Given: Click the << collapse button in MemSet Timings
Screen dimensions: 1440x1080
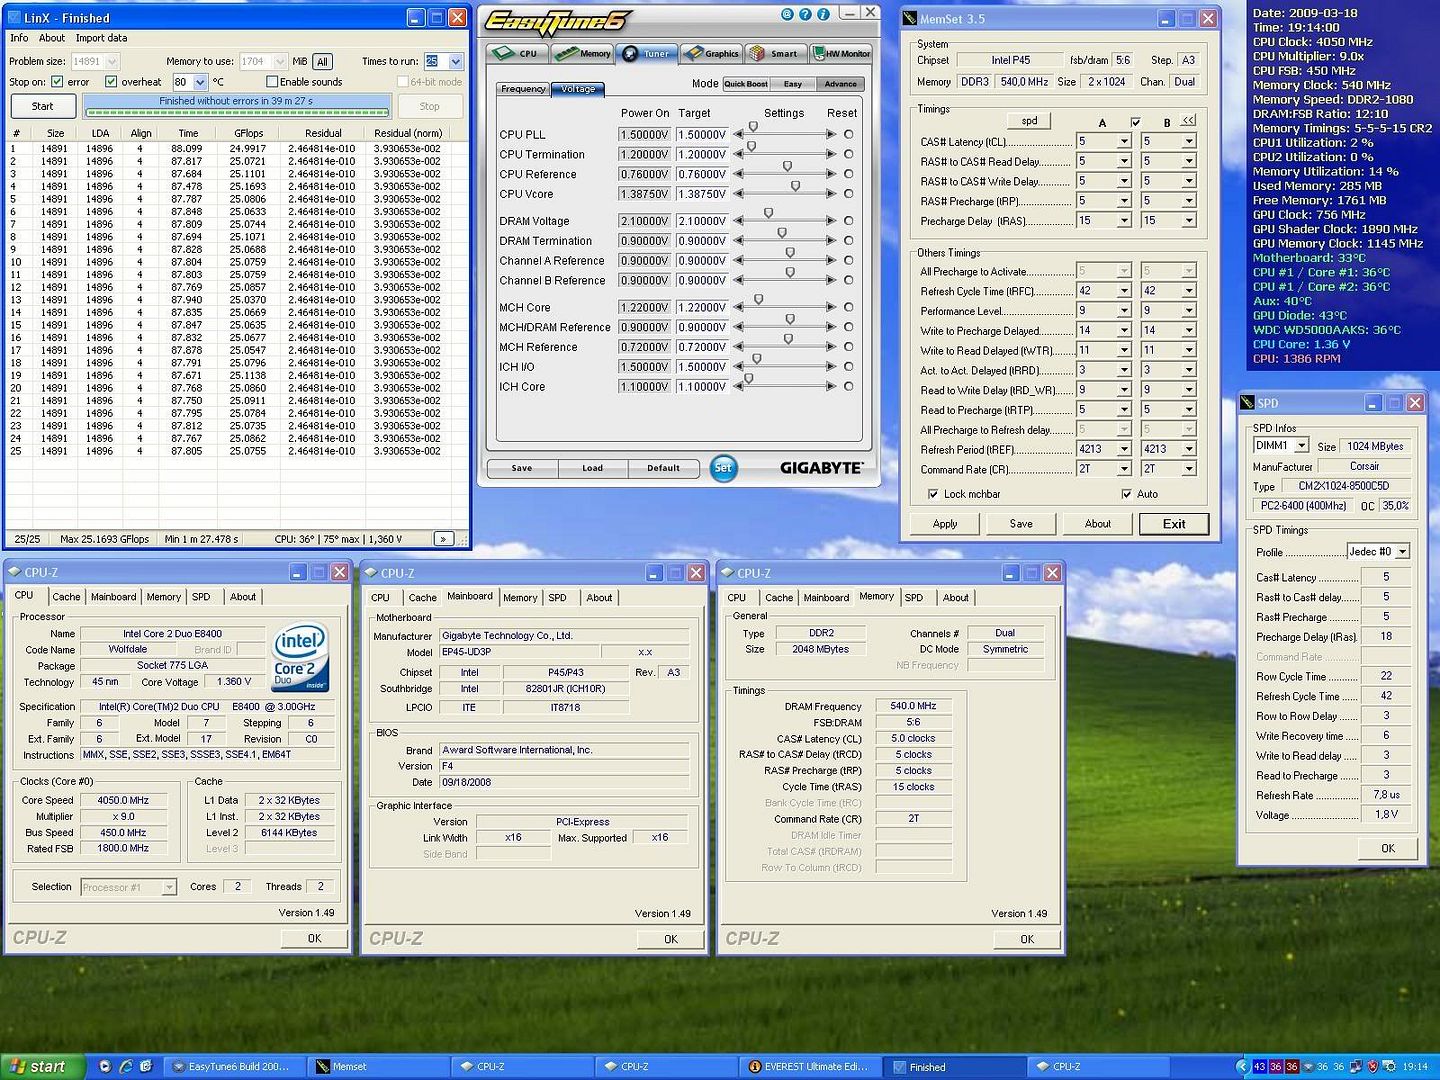Looking at the screenshot, I should click(x=1188, y=120).
